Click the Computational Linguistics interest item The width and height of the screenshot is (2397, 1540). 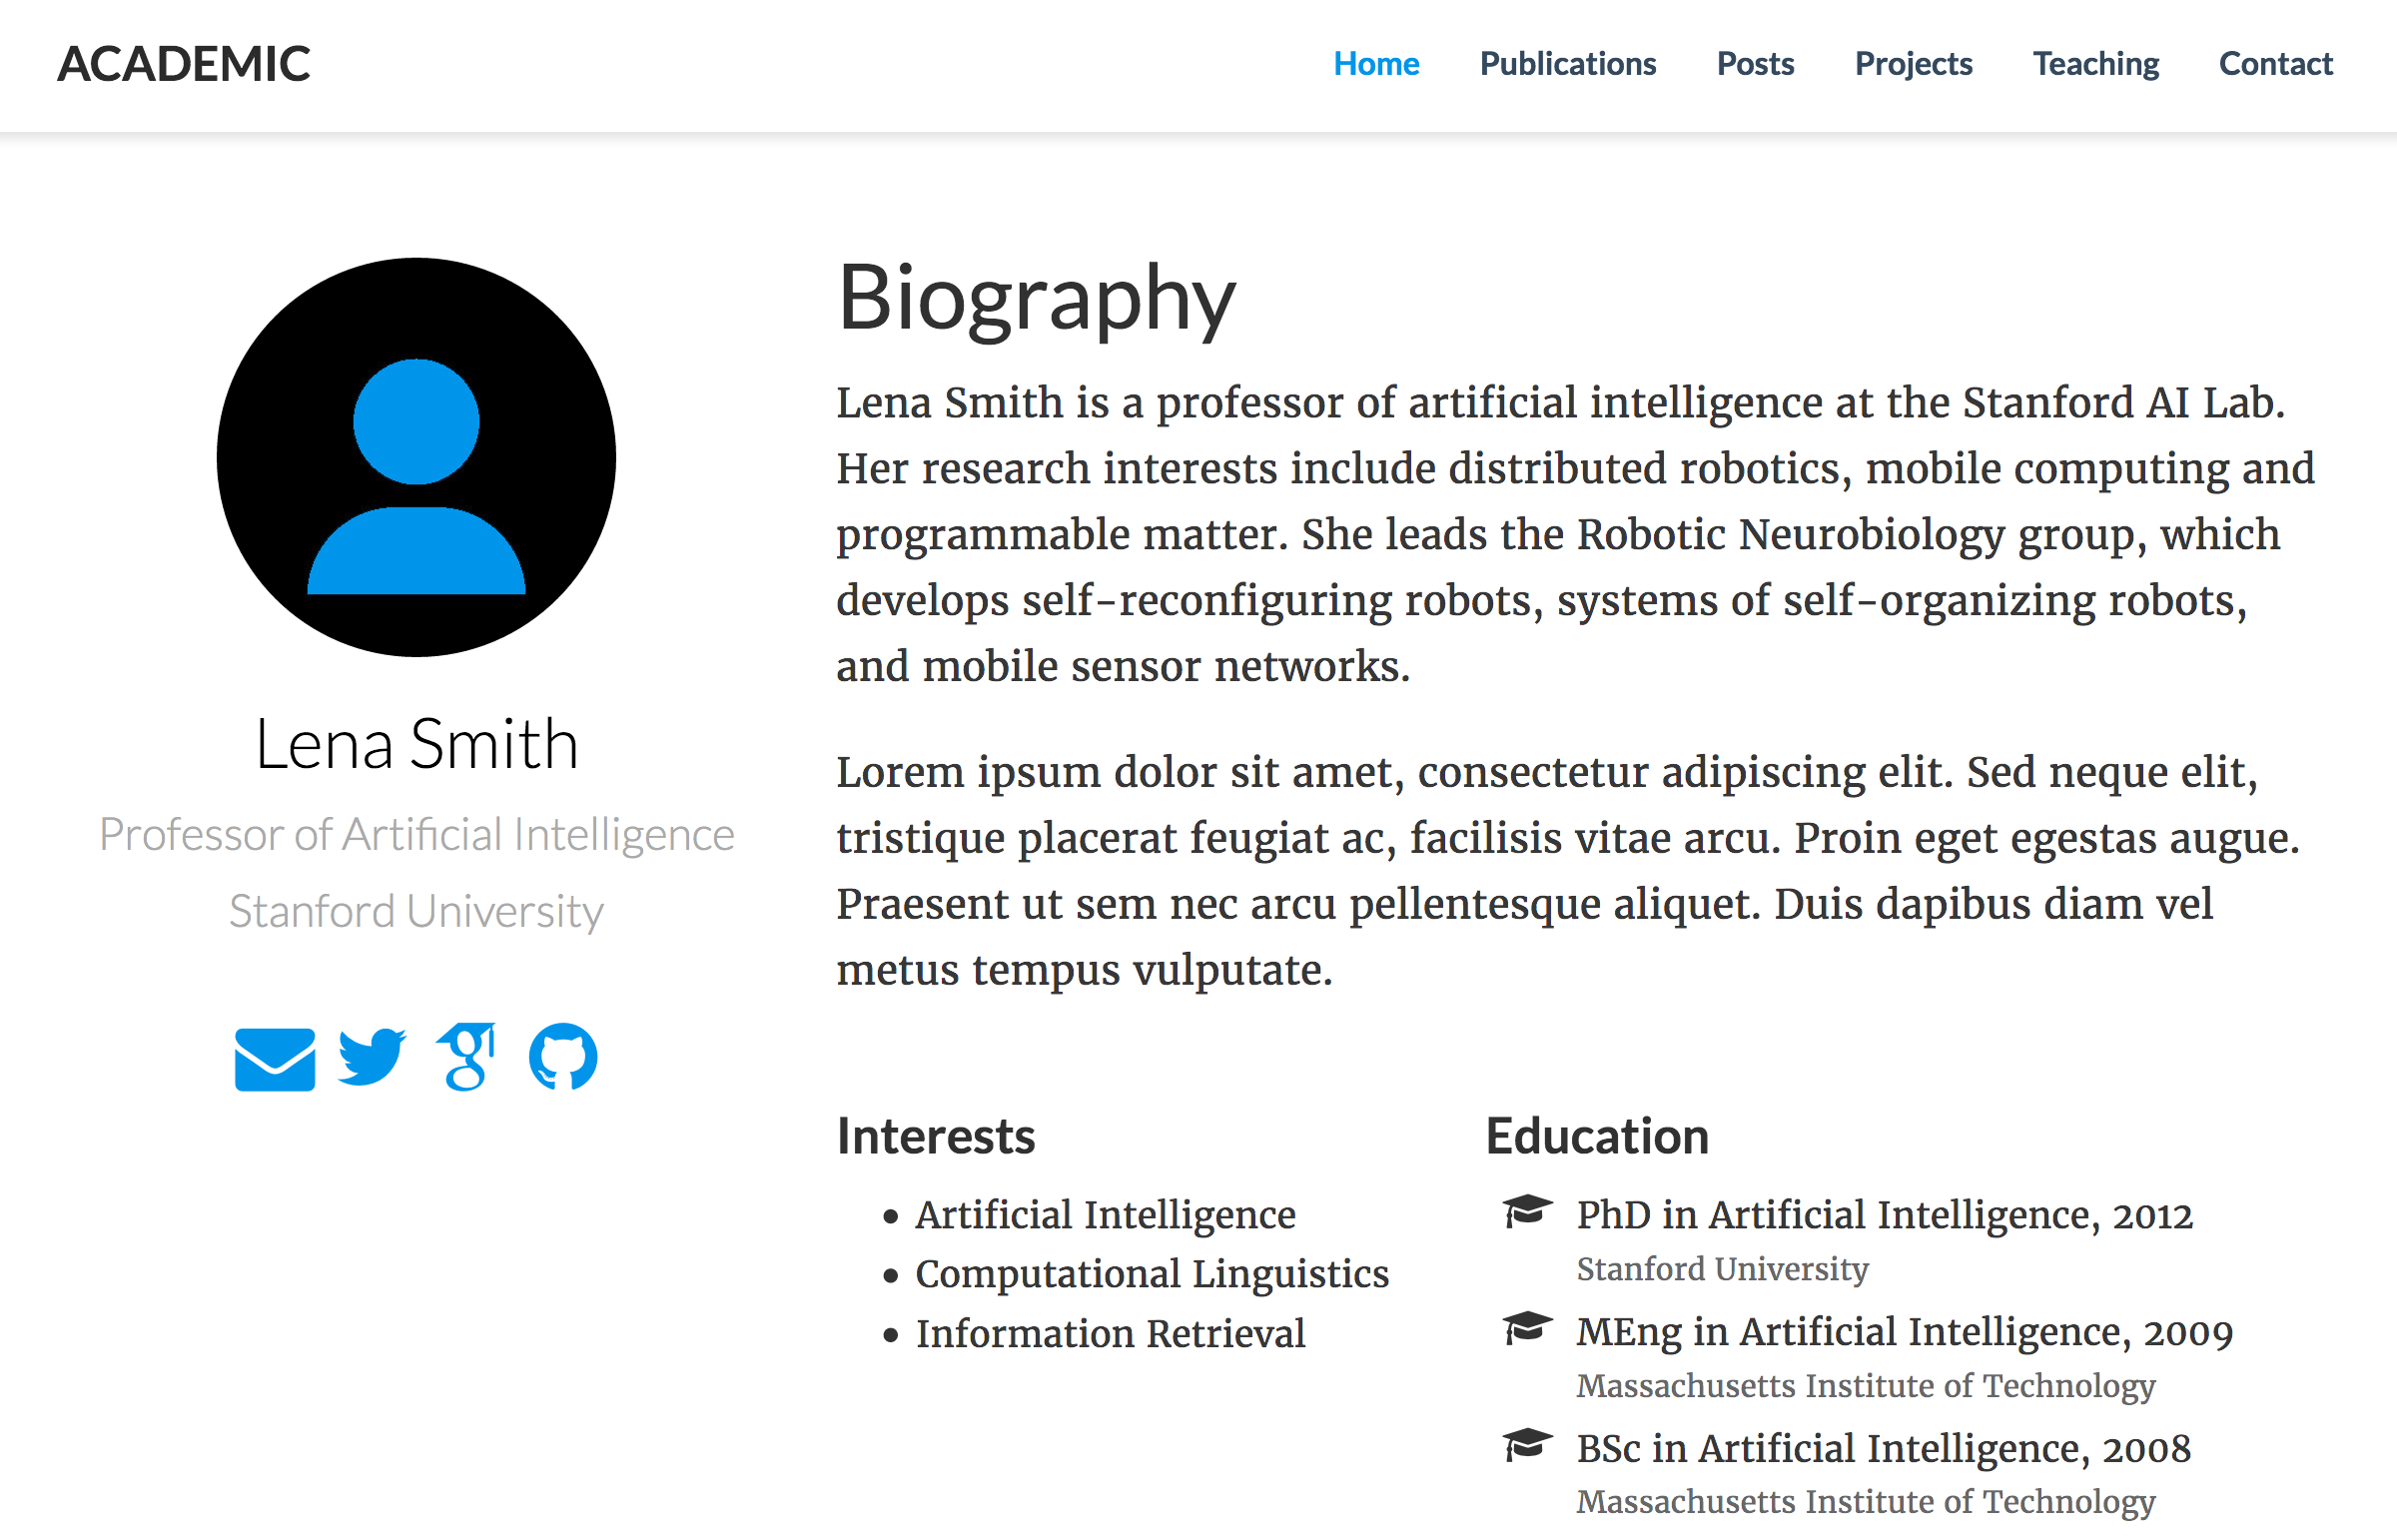point(1152,1274)
